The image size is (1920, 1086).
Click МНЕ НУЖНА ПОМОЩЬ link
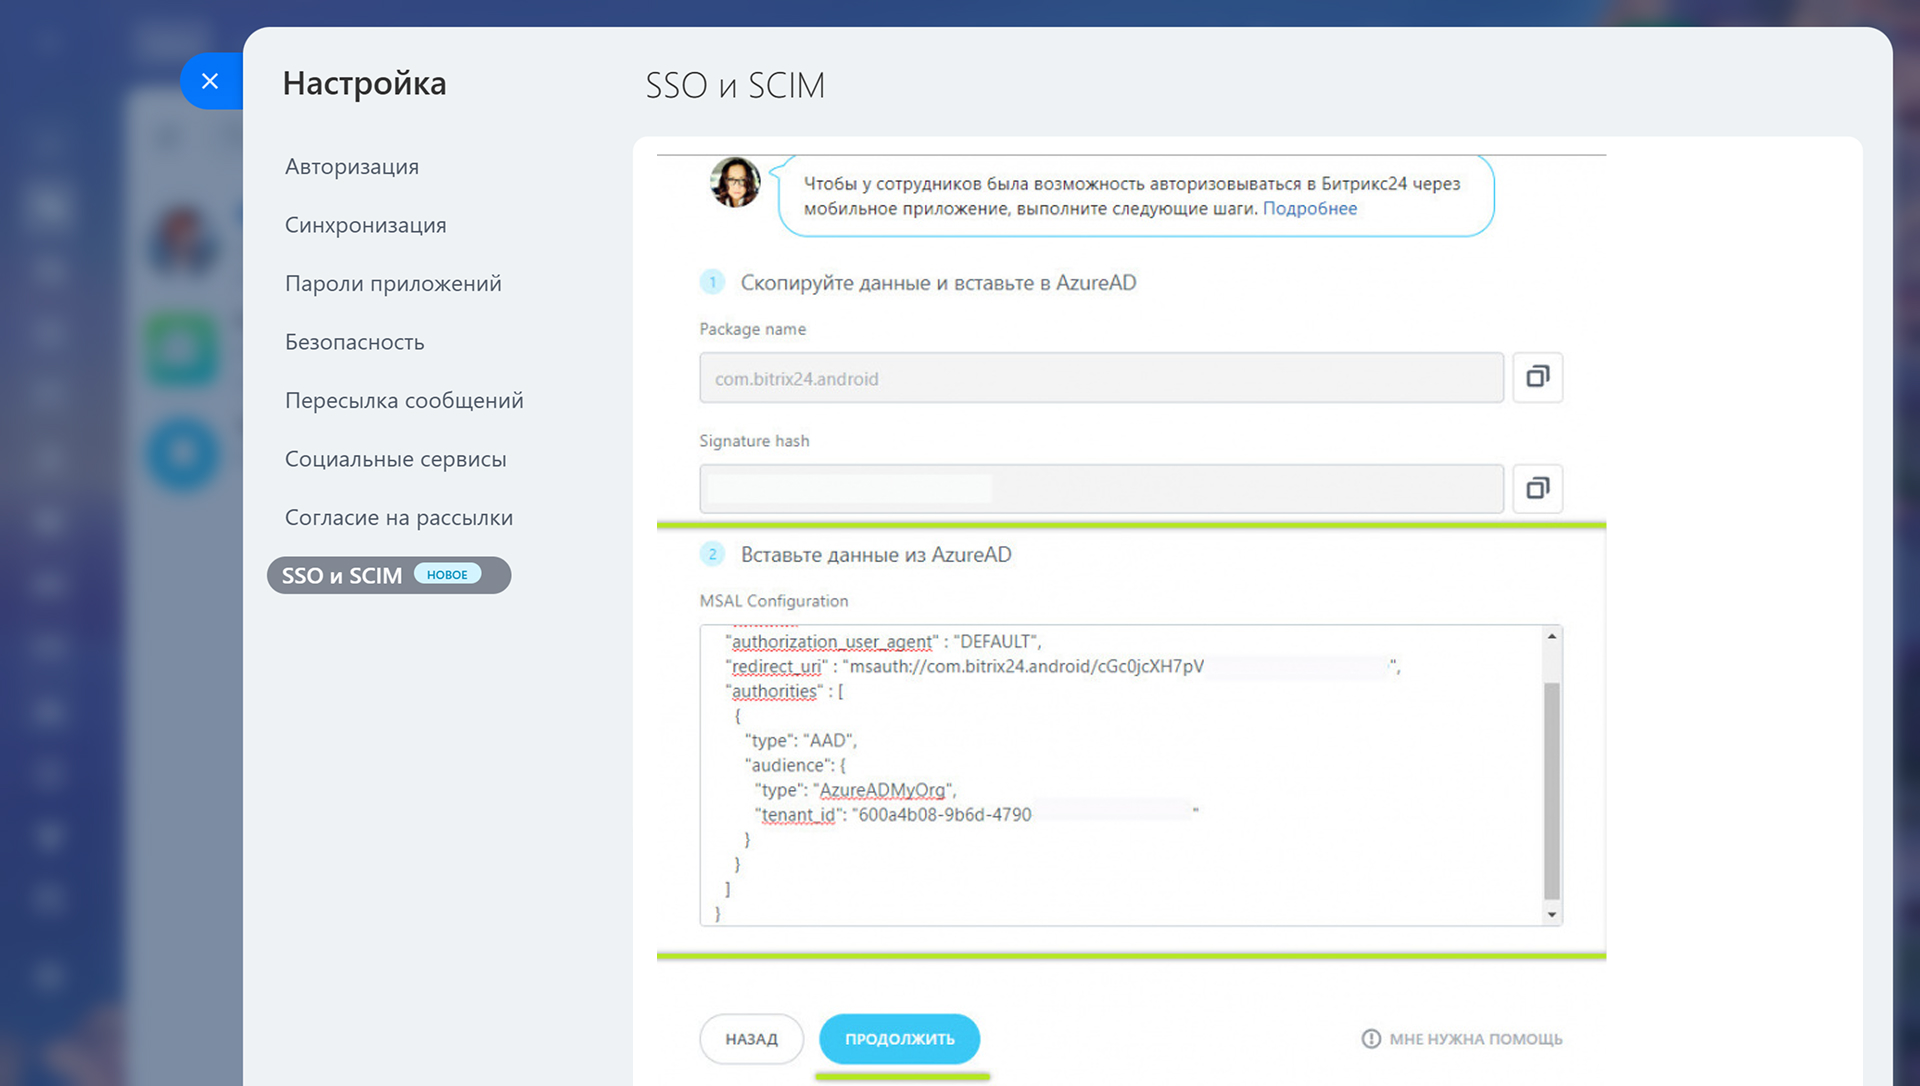(x=1475, y=1039)
